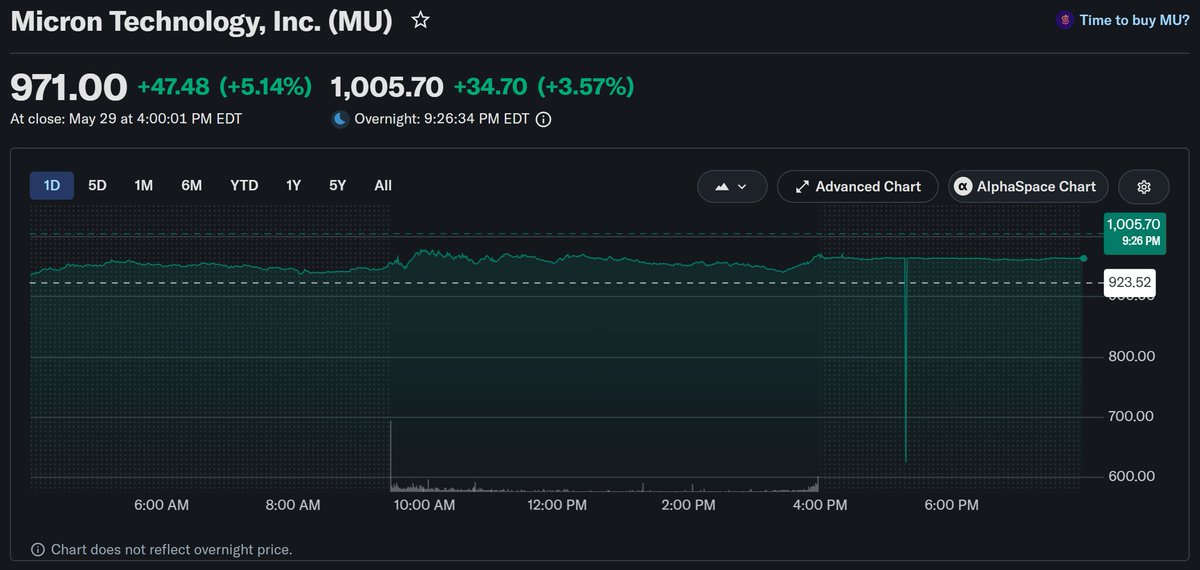Open the overnight price info icon

543,119
